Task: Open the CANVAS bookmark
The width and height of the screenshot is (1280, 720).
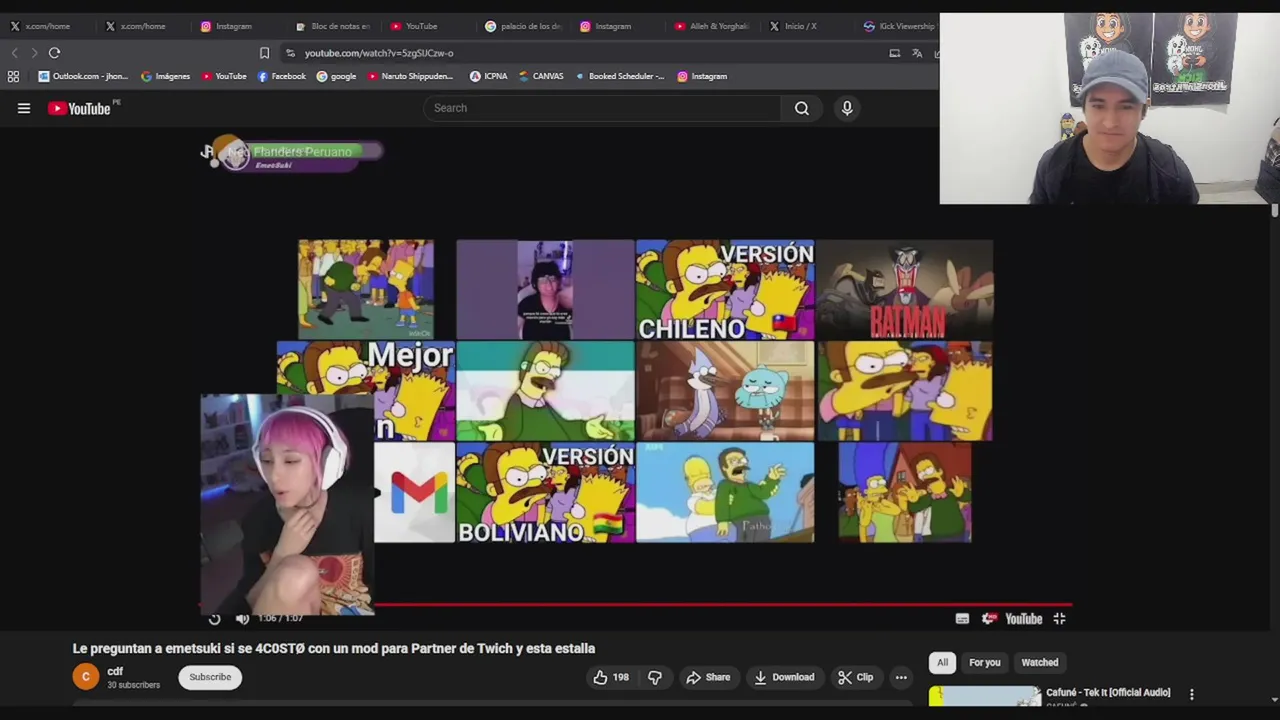Action: coord(541,76)
